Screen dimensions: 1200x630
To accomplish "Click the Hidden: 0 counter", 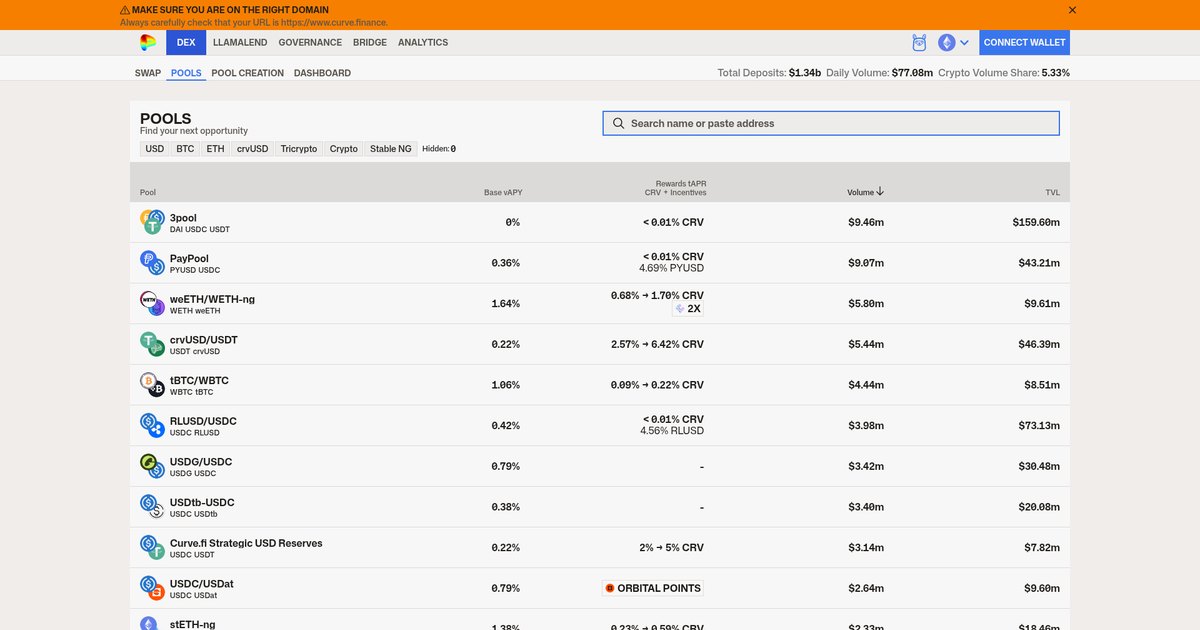I will tap(439, 148).
